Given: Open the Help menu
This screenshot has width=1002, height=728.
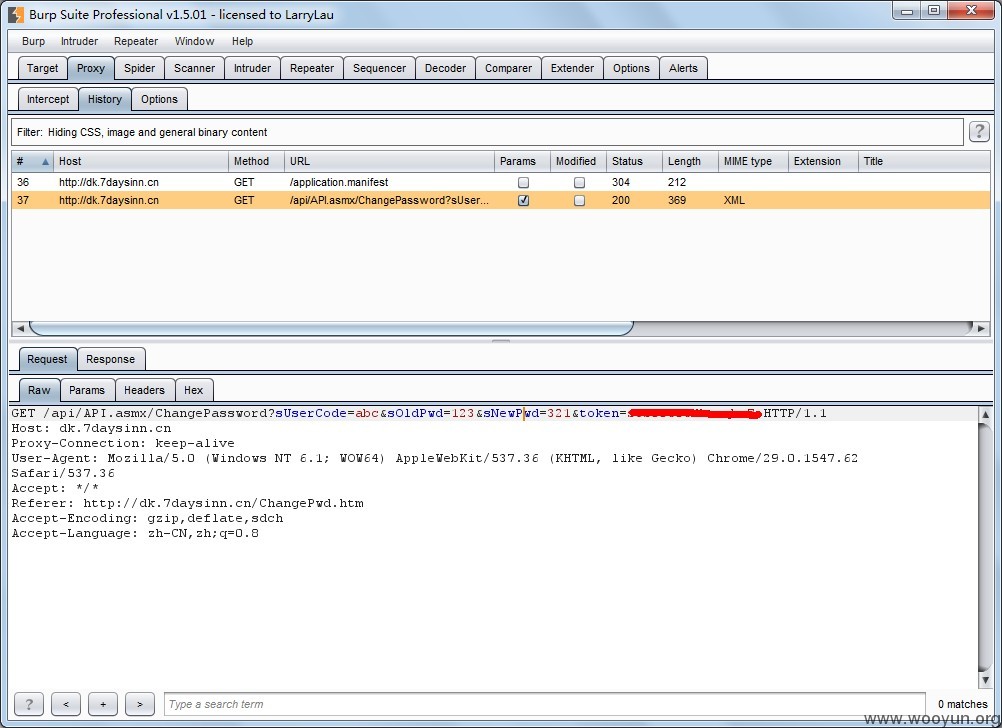Looking at the screenshot, I should tap(242, 41).
